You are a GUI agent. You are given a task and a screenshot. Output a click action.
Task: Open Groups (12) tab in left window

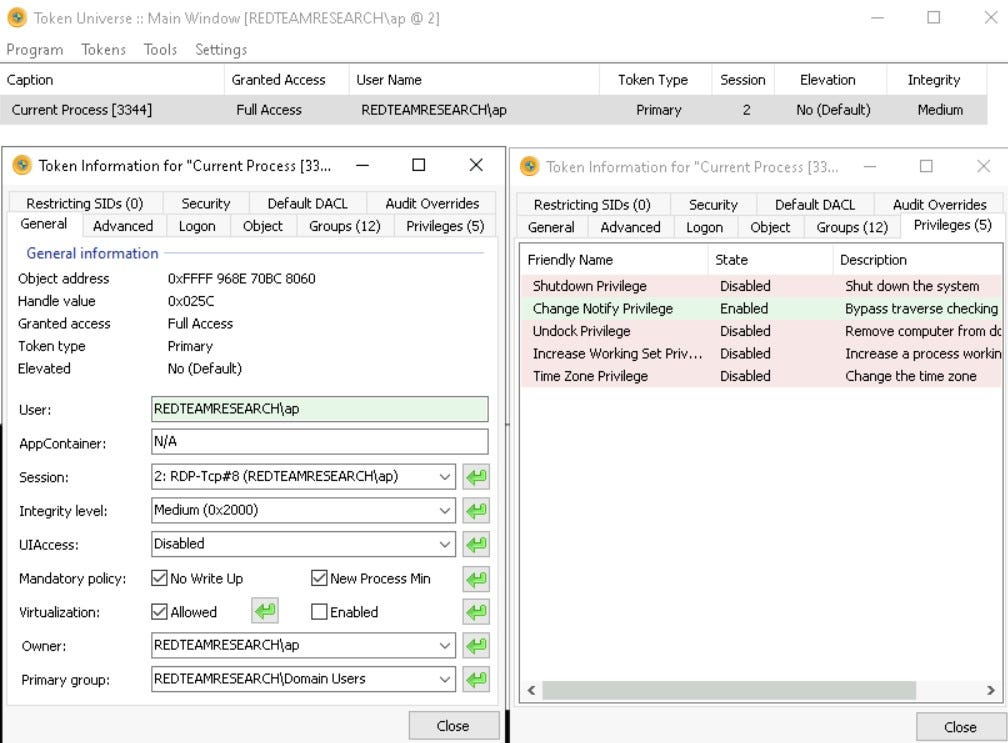pos(345,226)
